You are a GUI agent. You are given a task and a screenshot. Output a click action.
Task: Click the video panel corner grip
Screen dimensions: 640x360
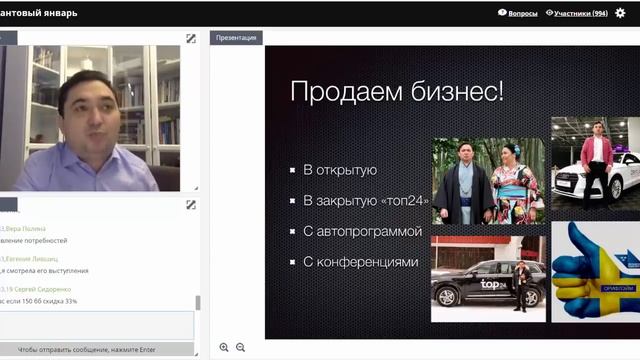[196, 188]
